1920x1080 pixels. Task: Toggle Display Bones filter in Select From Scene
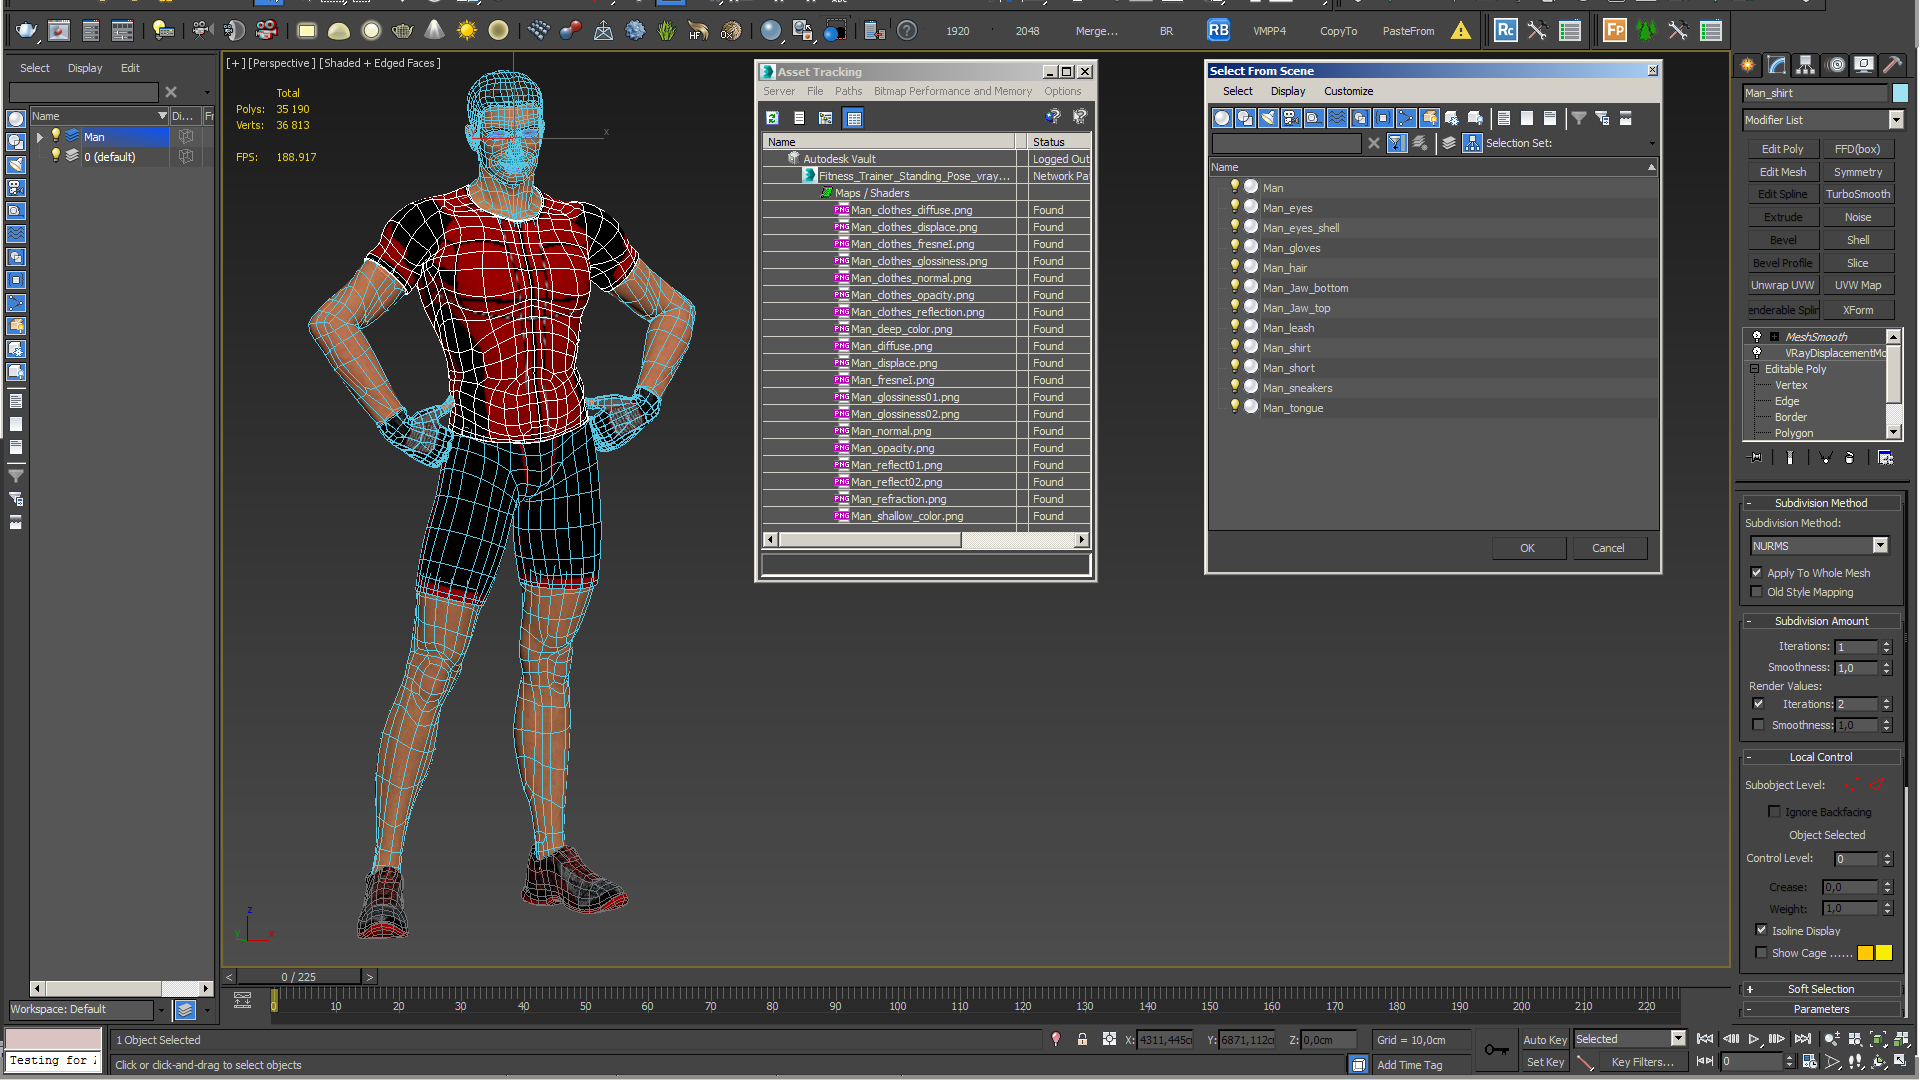tap(1406, 118)
